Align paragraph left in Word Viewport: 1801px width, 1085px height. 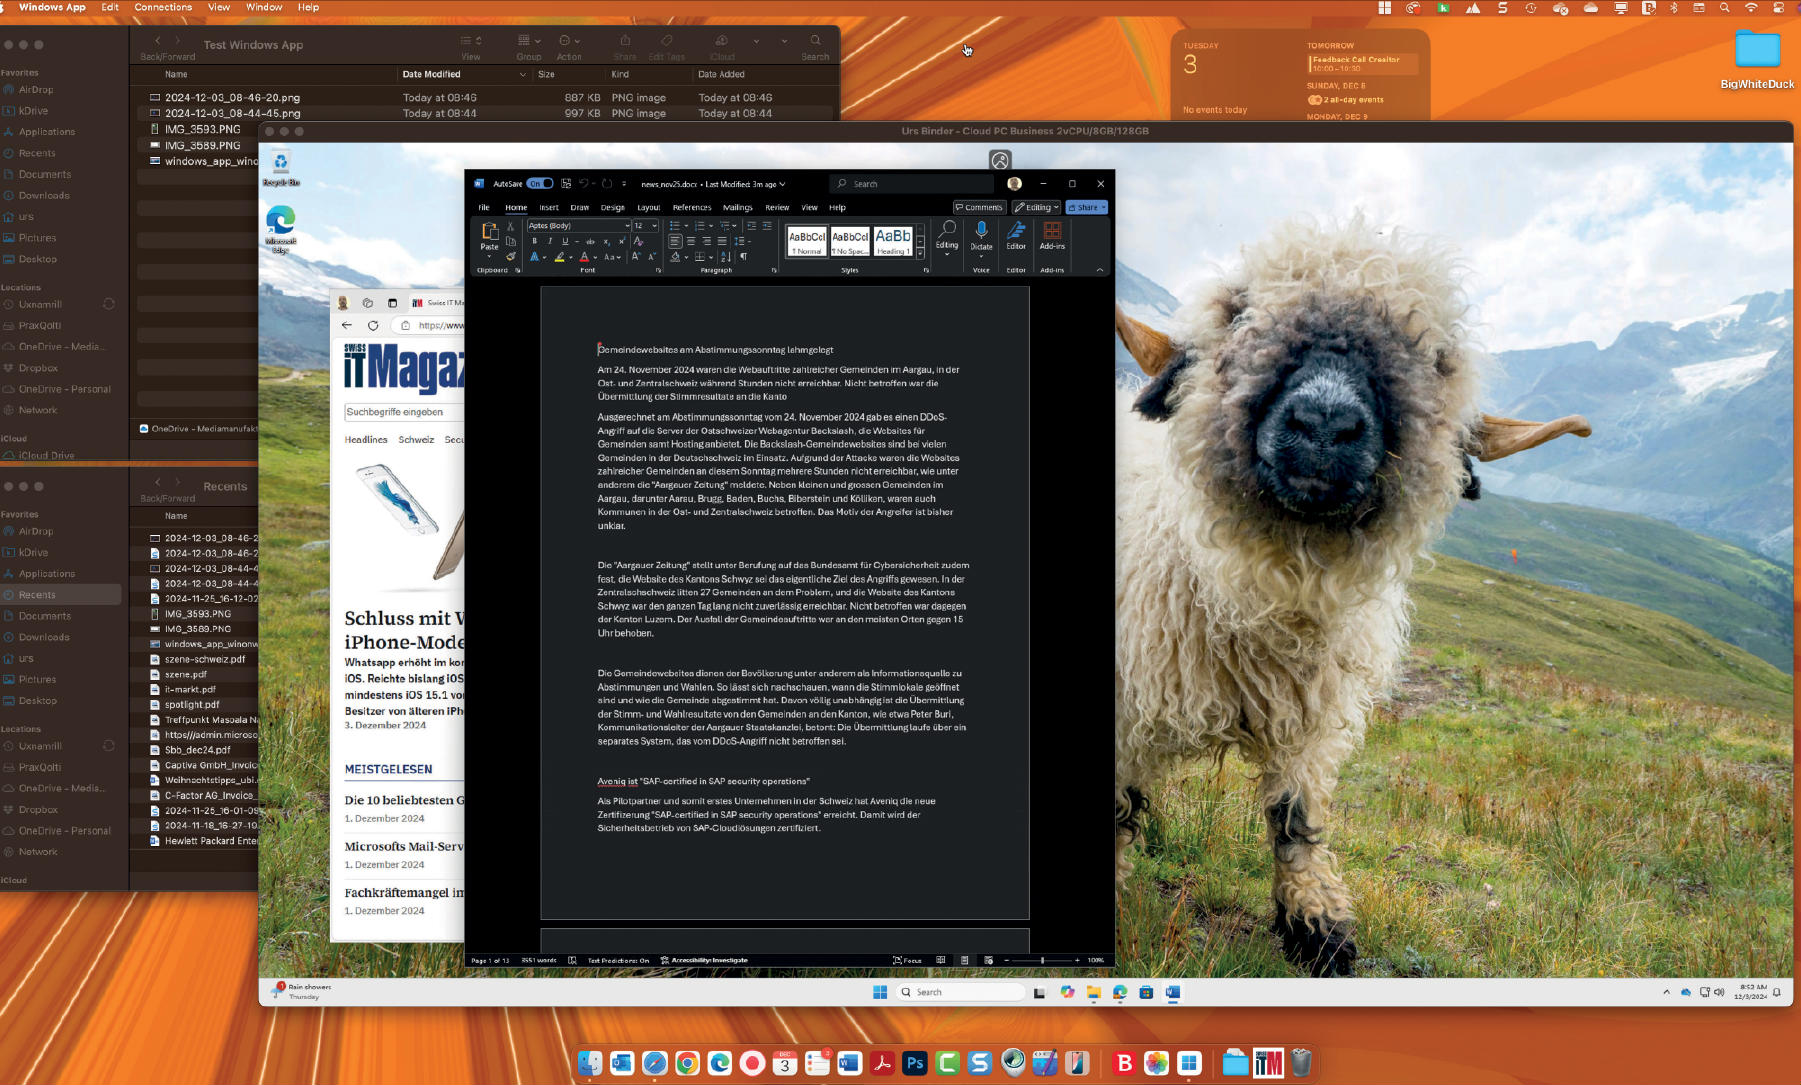(675, 241)
